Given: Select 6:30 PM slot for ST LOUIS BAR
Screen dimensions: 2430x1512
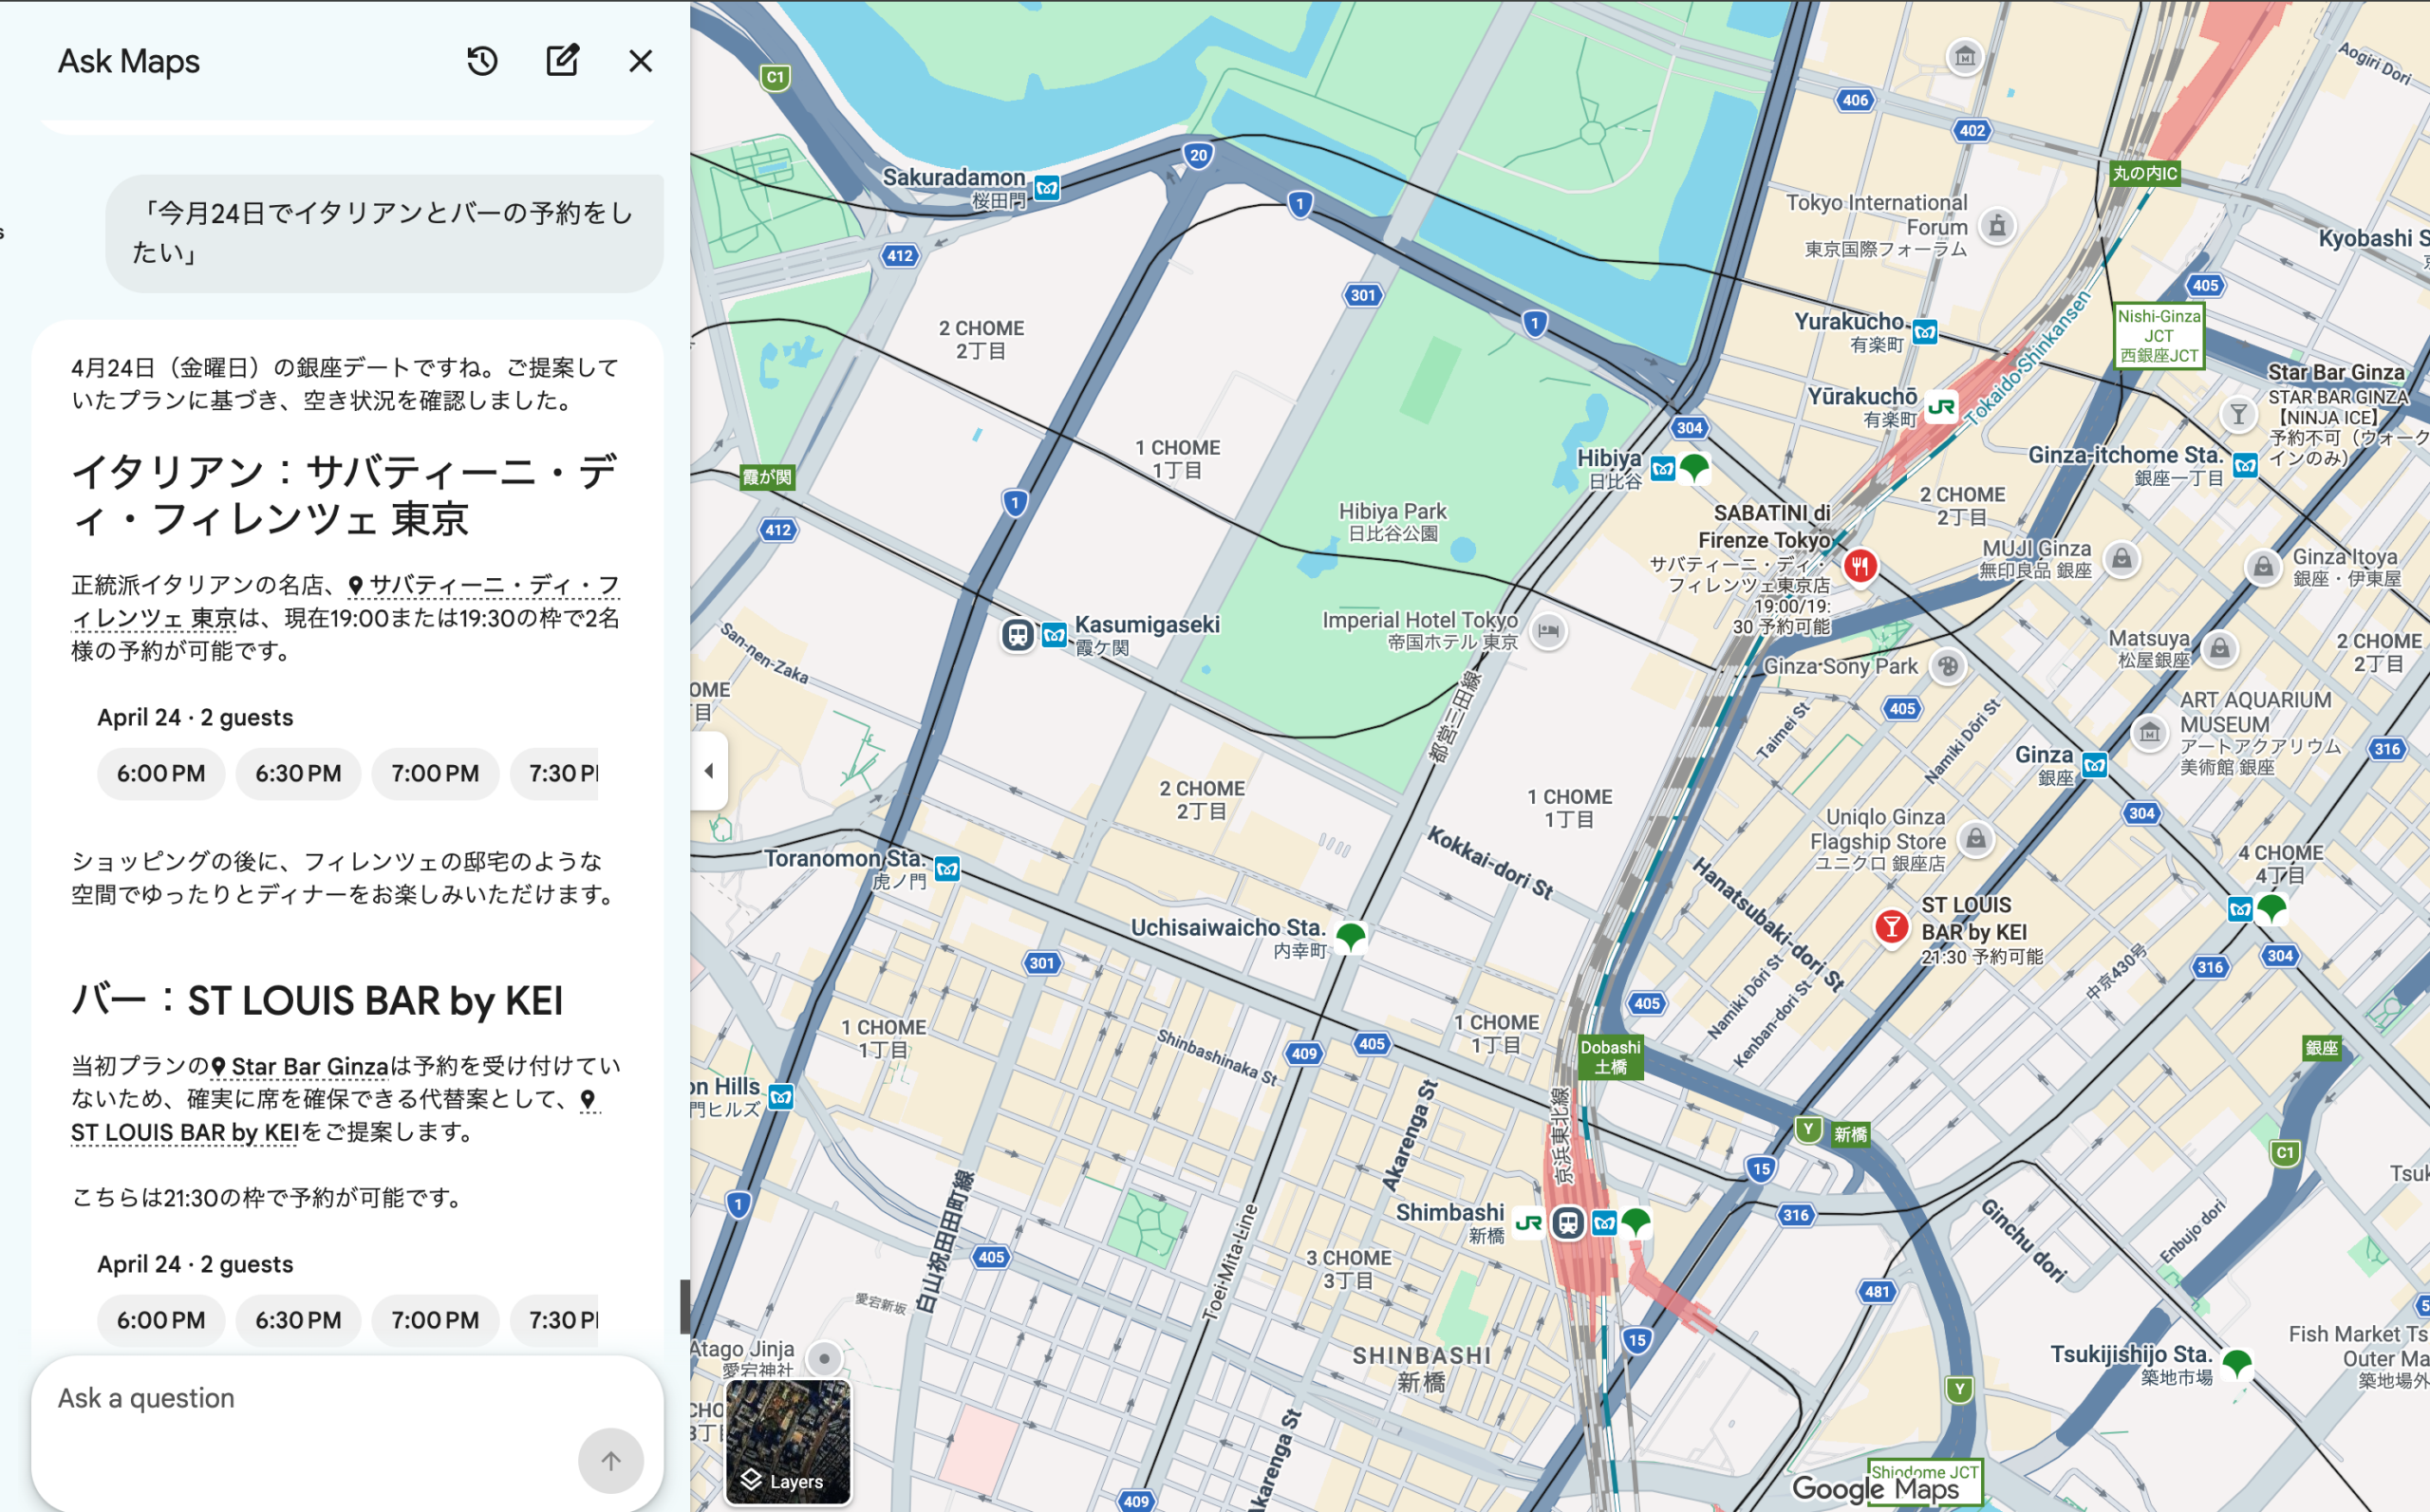Looking at the screenshot, I should [298, 1320].
